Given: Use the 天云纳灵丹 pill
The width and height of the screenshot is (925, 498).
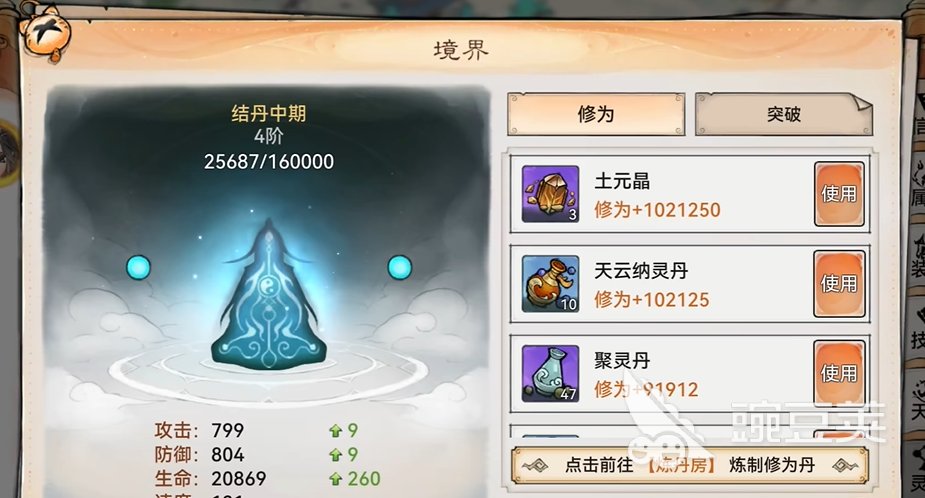Looking at the screenshot, I should pyautogui.click(x=839, y=284).
